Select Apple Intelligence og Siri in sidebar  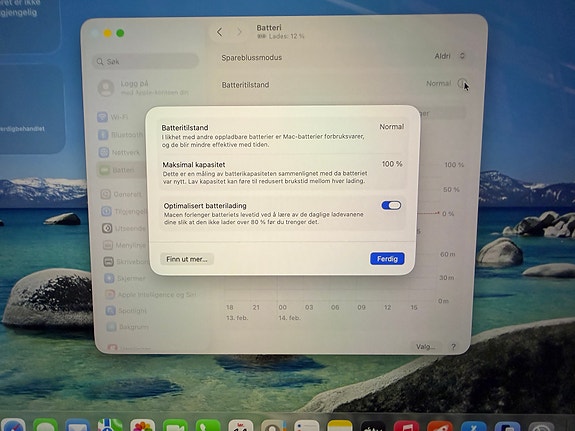pos(151,294)
